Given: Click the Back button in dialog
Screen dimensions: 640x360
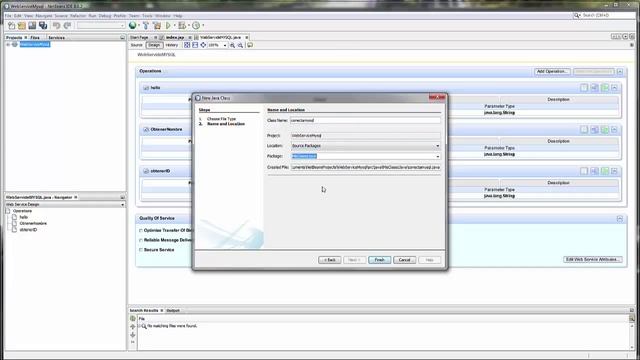Looking at the screenshot, I should point(329,260).
